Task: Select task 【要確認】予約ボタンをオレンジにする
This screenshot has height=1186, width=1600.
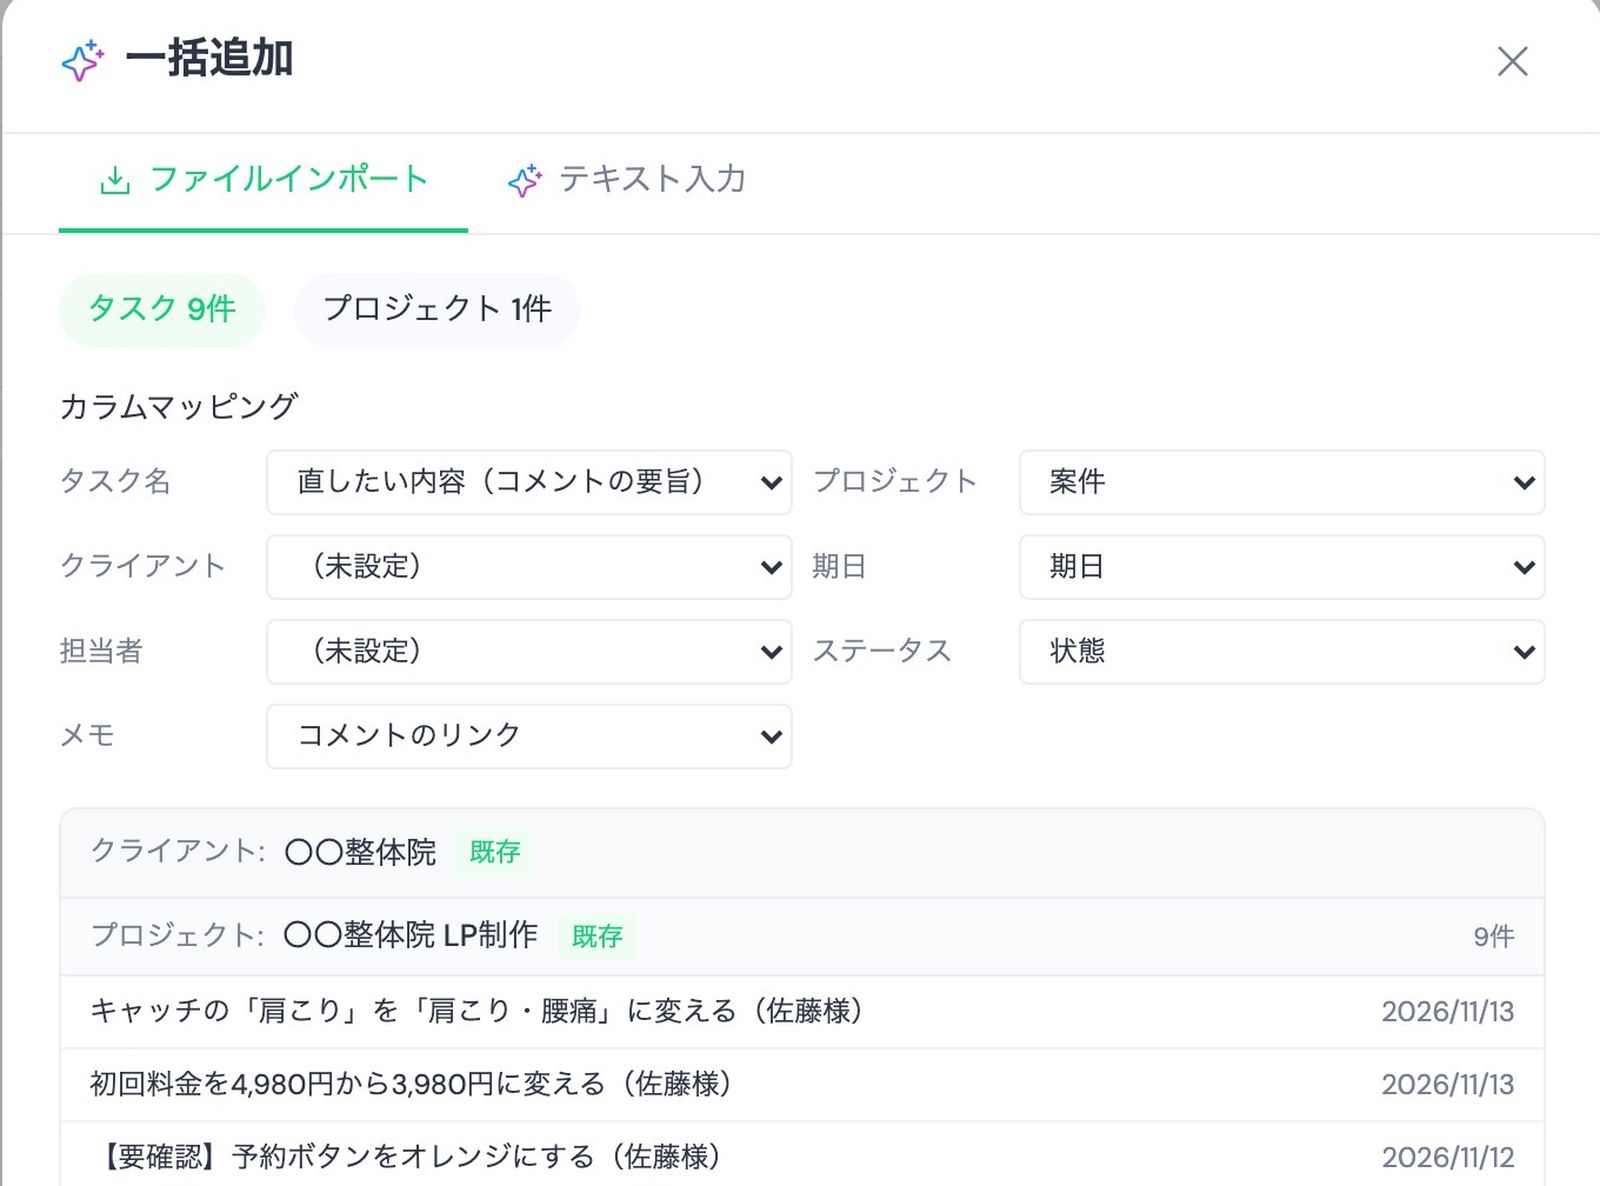Action: click(802, 1156)
